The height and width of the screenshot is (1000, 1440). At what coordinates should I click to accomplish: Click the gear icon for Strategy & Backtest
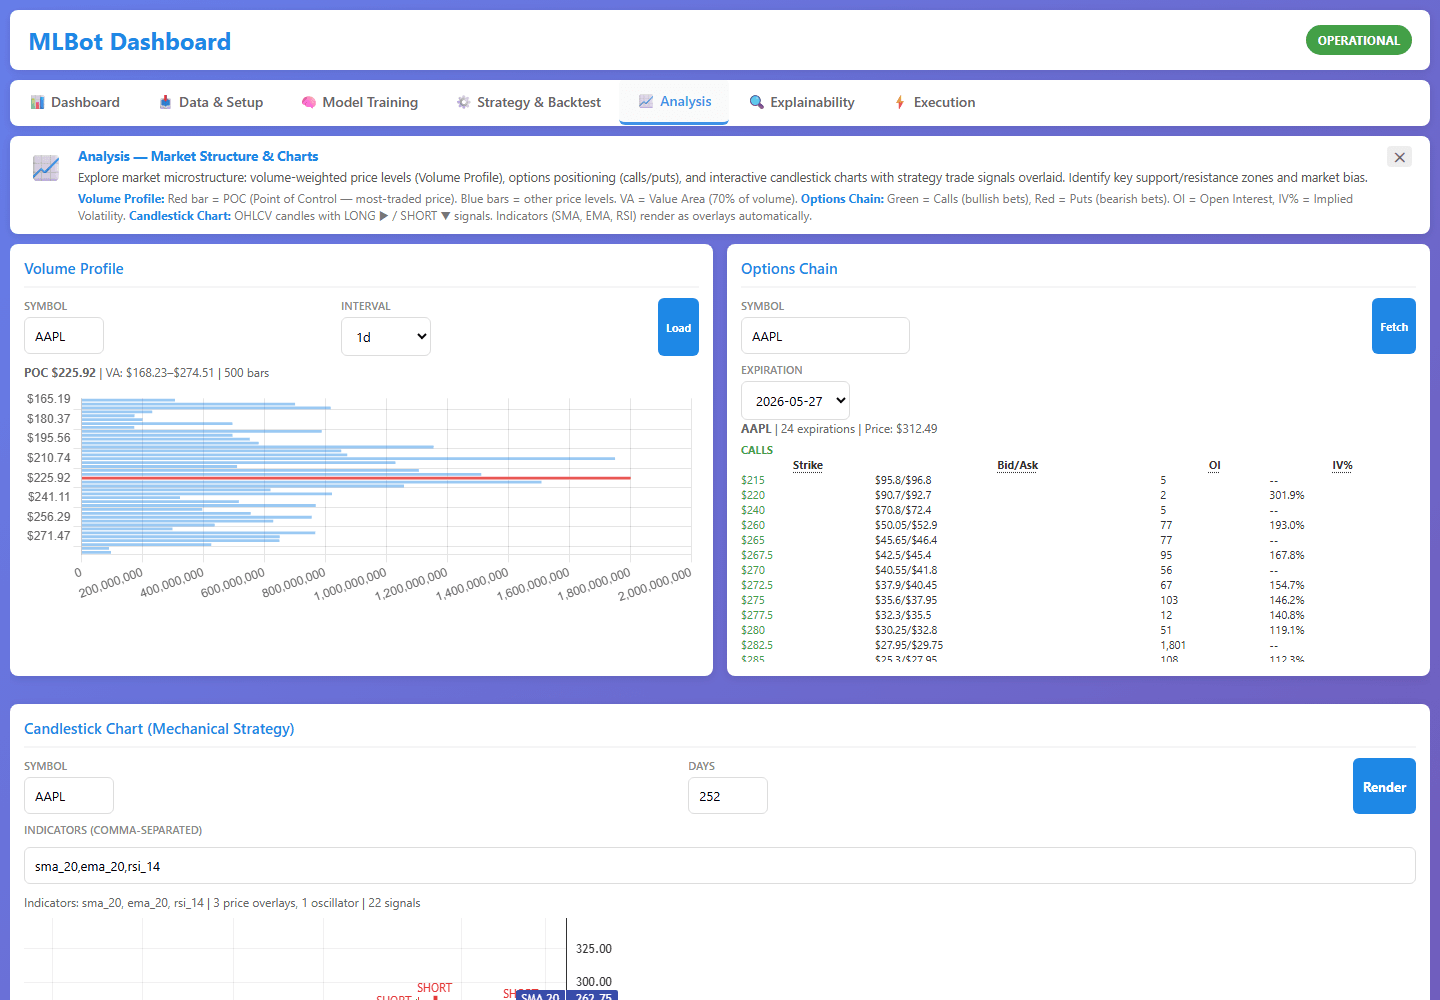pyautogui.click(x=463, y=102)
